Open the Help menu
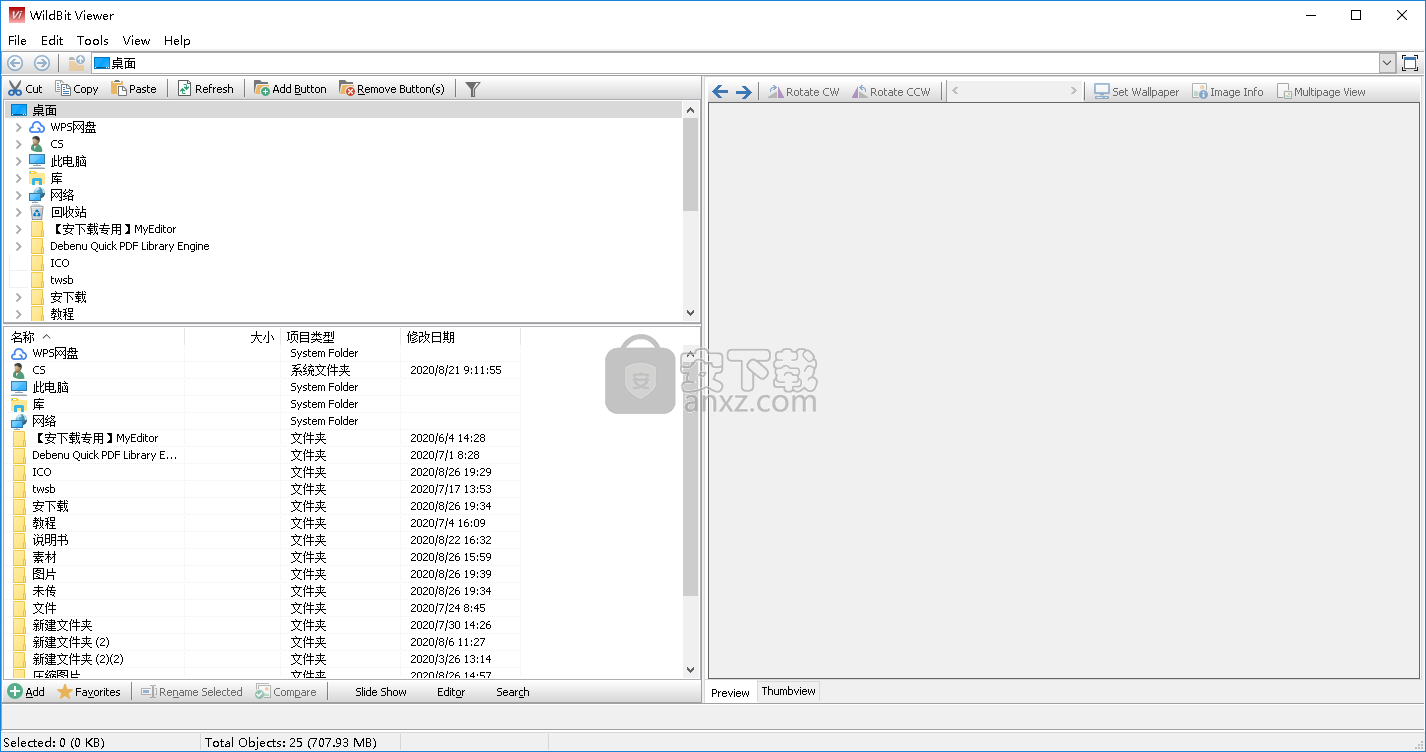Viewport: 1426px width, 752px height. coord(177,40)
